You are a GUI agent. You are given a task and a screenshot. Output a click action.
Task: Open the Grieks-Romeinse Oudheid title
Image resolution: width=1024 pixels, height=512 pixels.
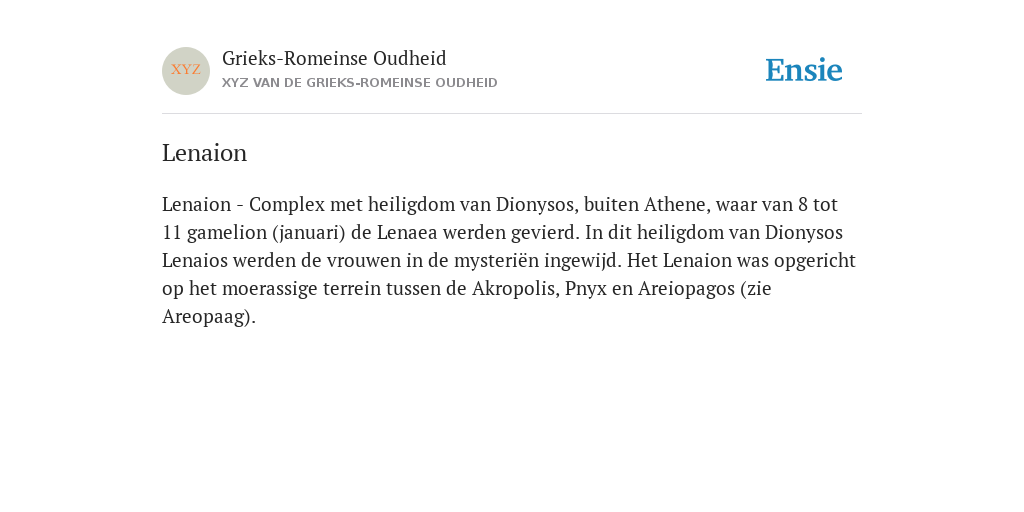point(334,59)
